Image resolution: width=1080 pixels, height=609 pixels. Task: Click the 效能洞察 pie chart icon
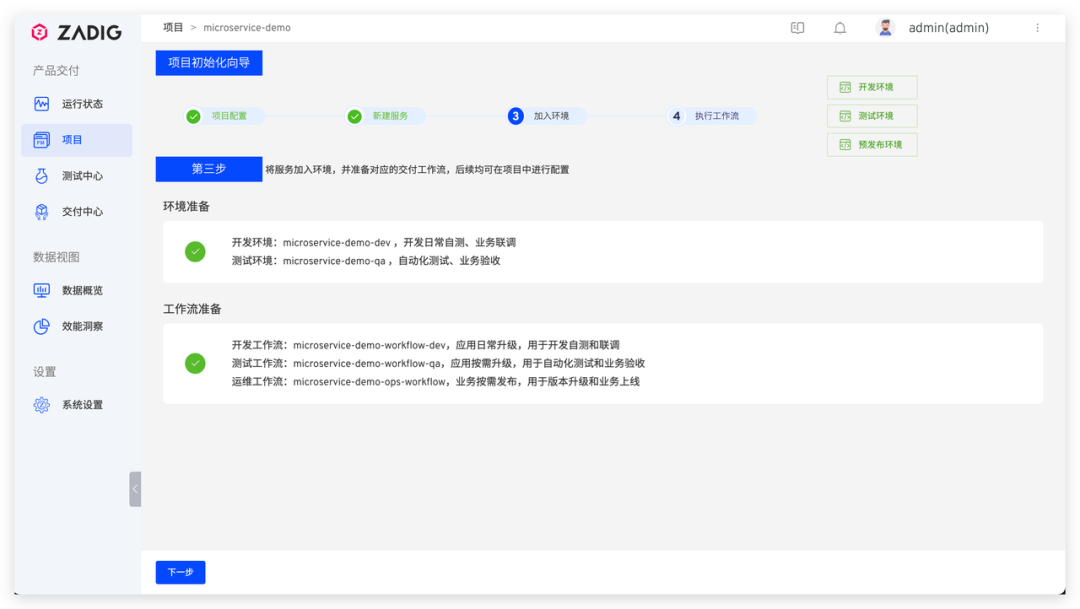tap(41, 326)
